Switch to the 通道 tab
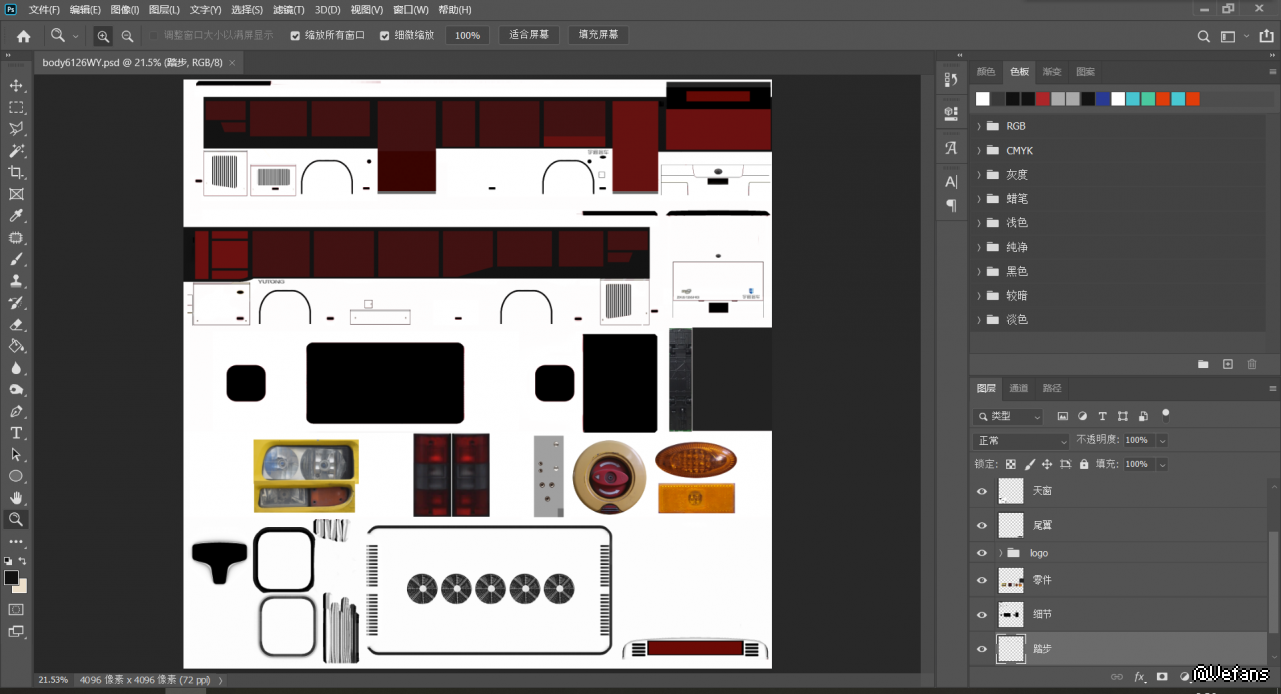This screenshot has width=1281, height=694. (1018, 388)
